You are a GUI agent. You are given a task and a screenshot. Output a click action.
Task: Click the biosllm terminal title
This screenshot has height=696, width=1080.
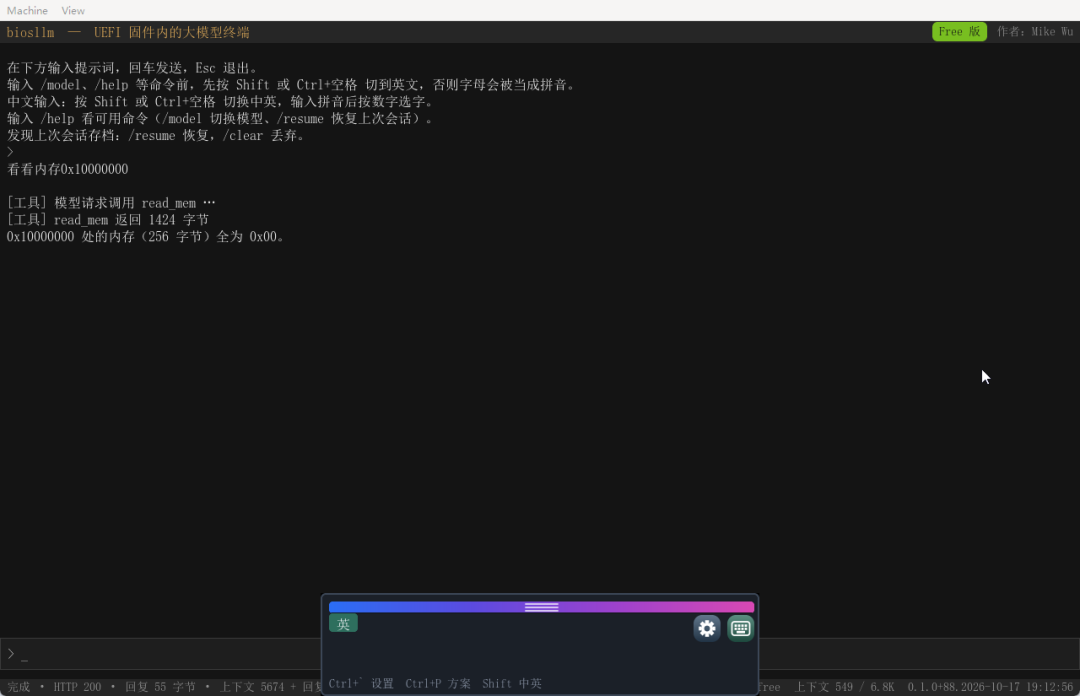point(128,32)
